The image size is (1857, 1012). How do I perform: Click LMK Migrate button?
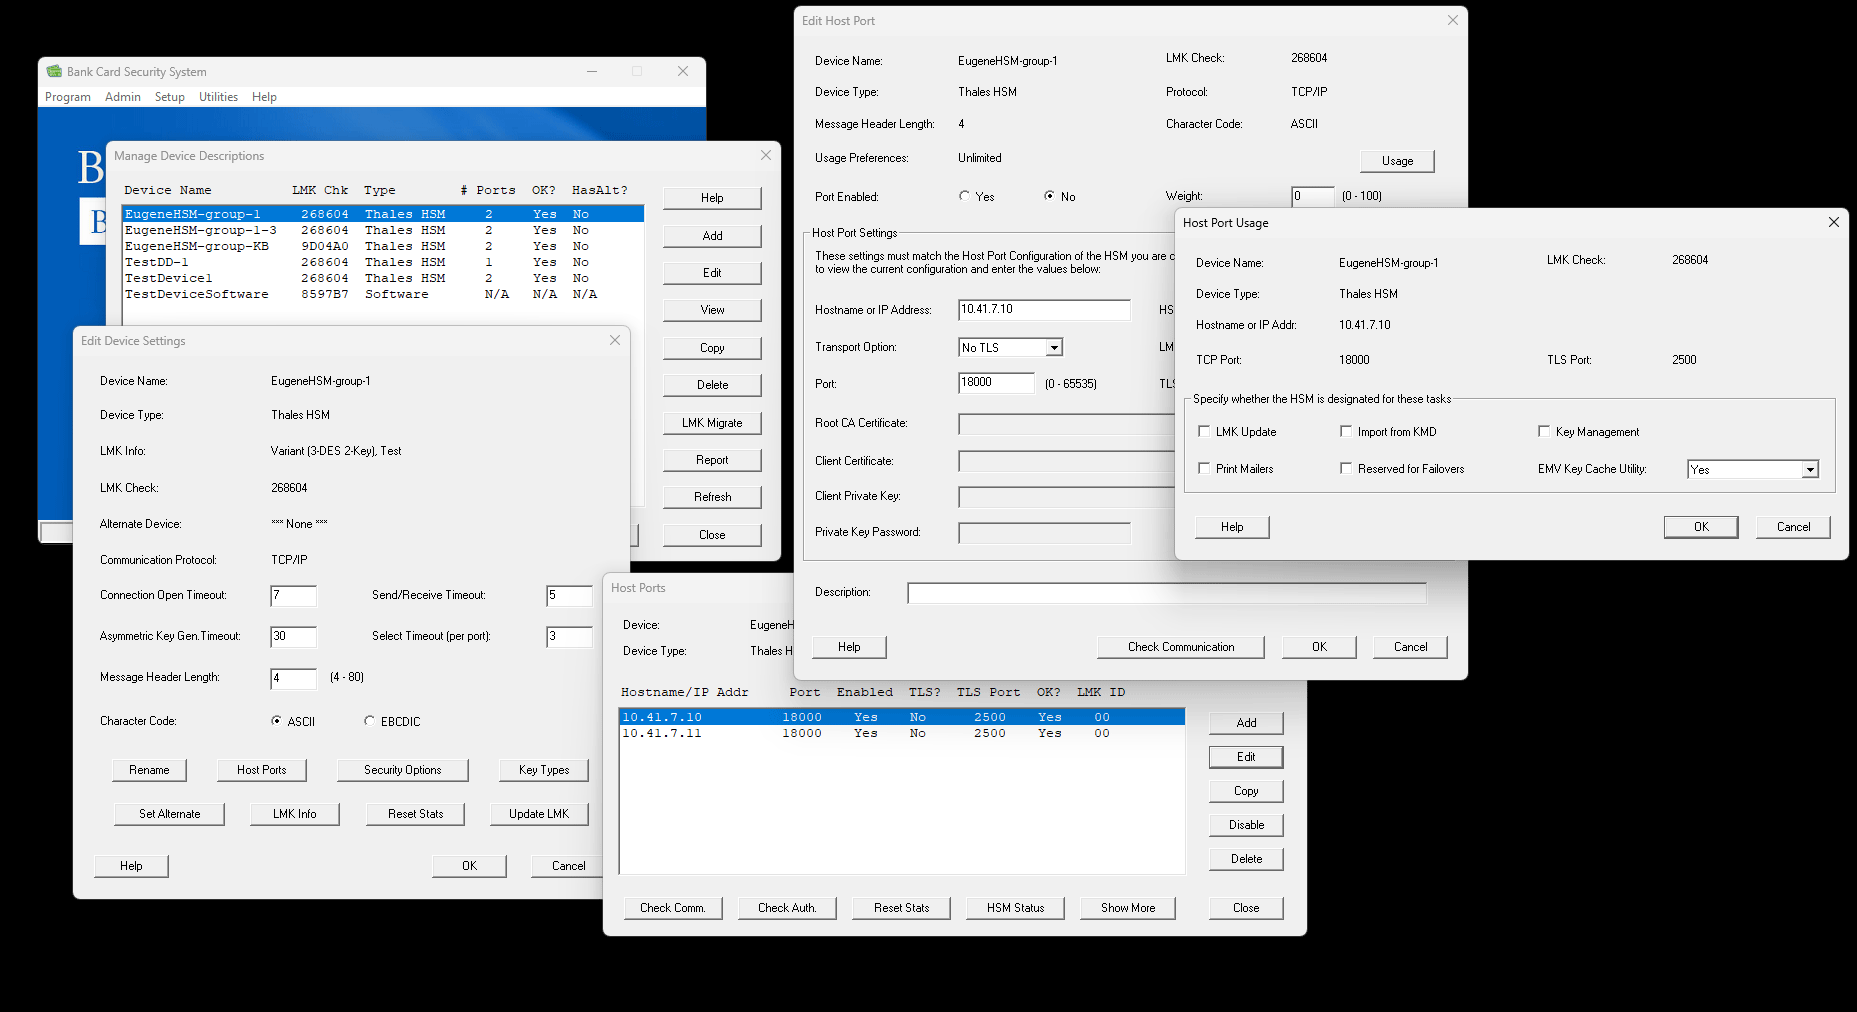coord(712,423)
